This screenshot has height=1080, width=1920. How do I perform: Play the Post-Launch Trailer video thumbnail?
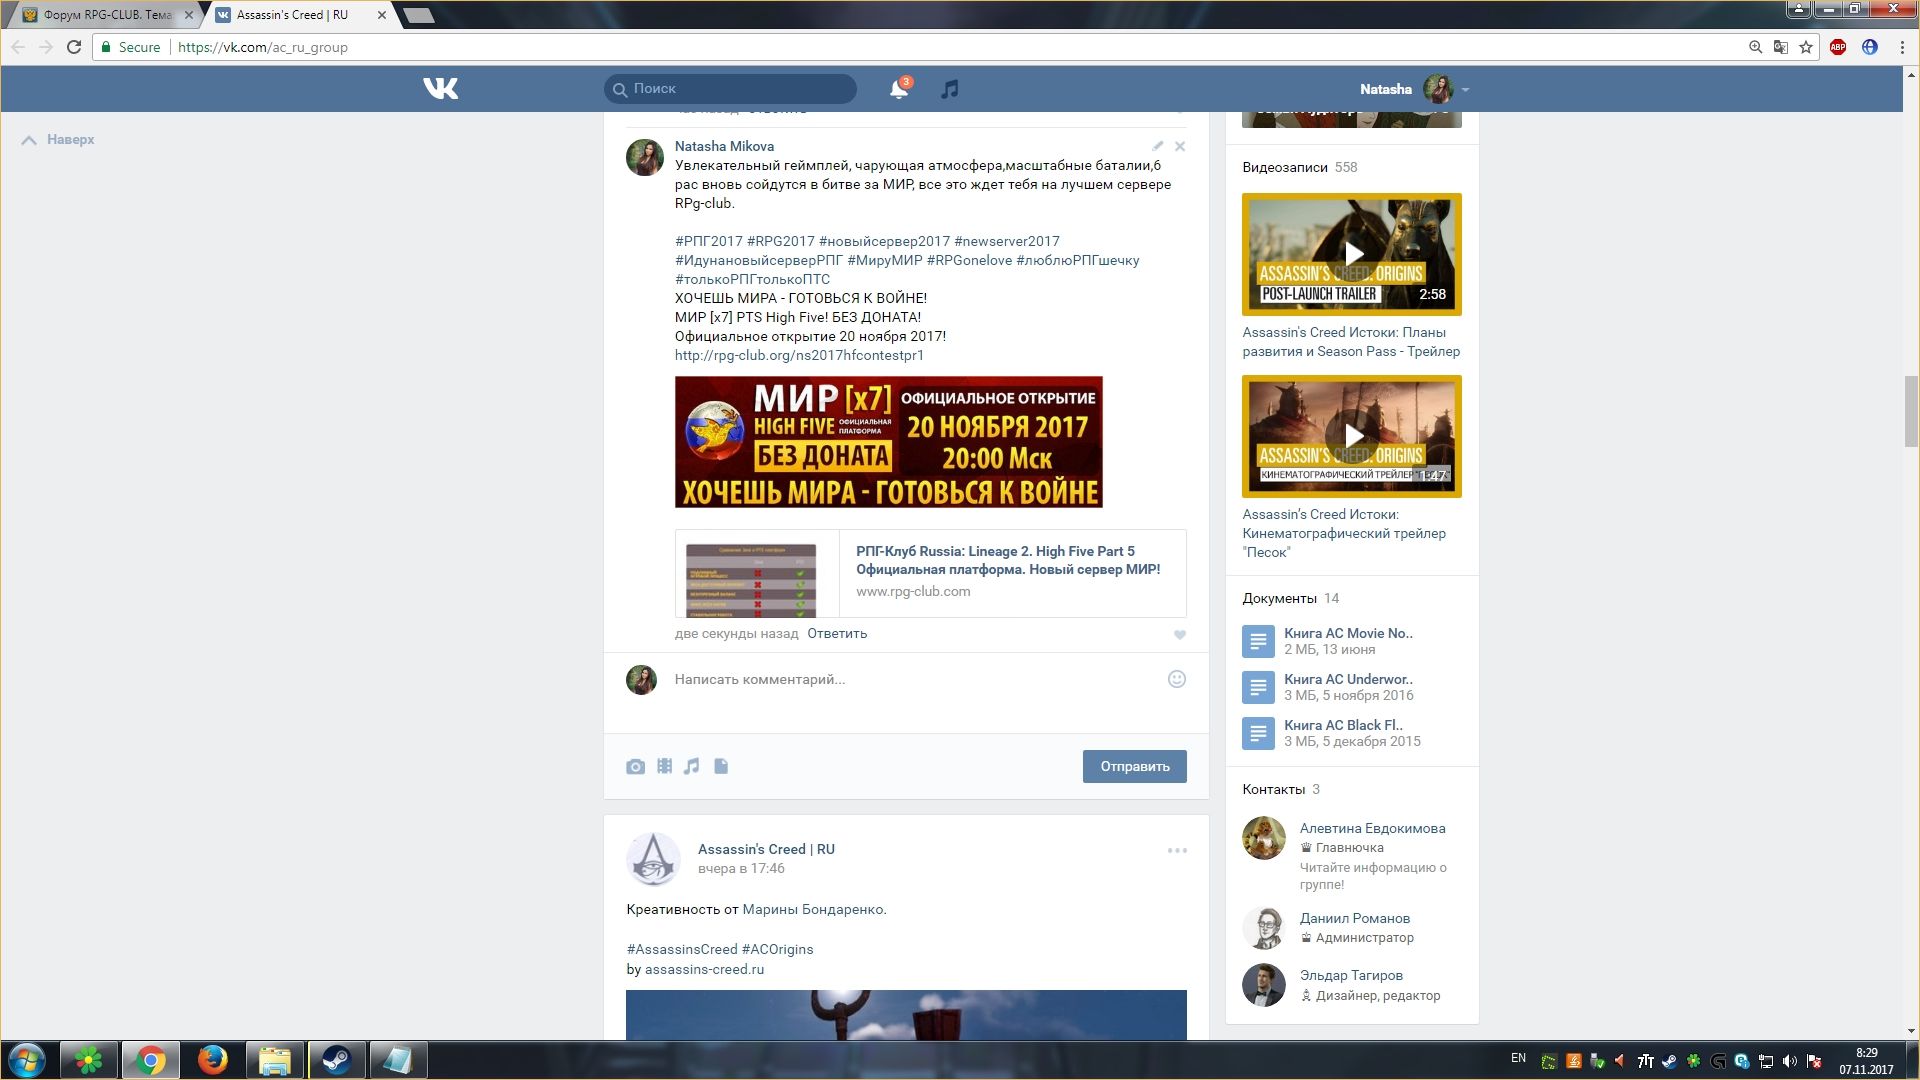point(1352,254)
